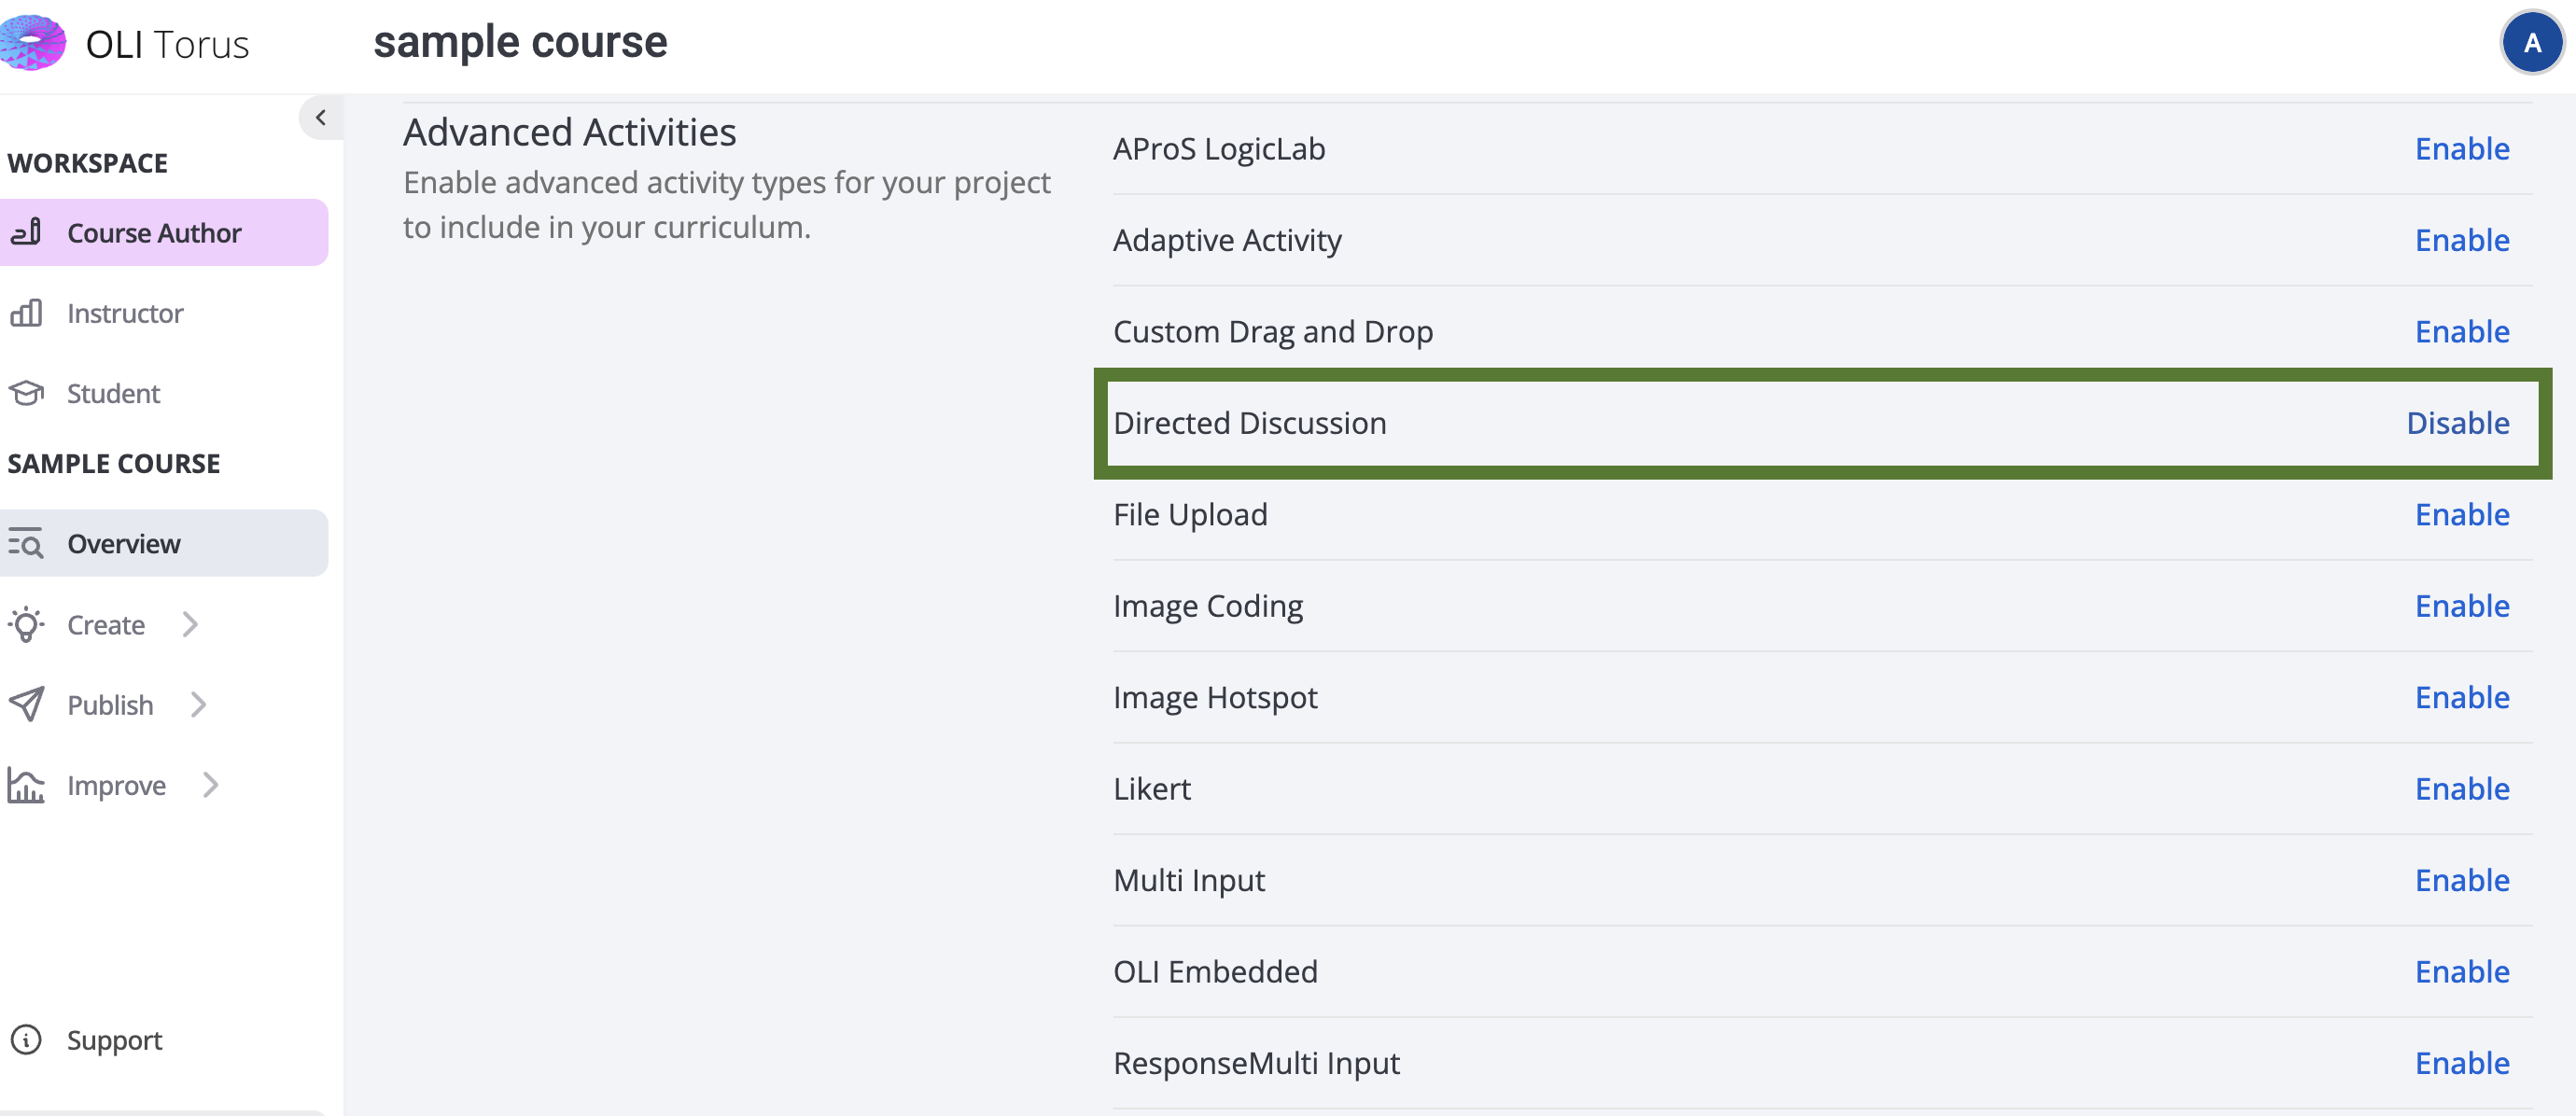Image resolution: width=2576 pixels, height=1116 pixels.
Task: Select Overview in the sidebar
Action: point(124,544)
